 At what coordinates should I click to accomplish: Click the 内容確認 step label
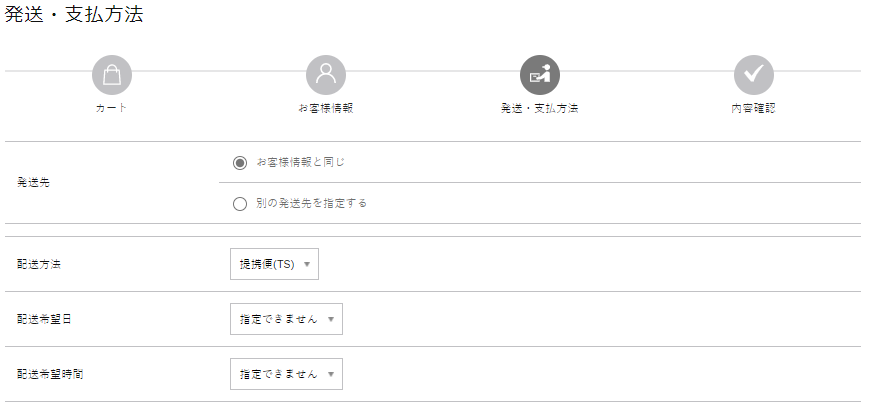753,108
